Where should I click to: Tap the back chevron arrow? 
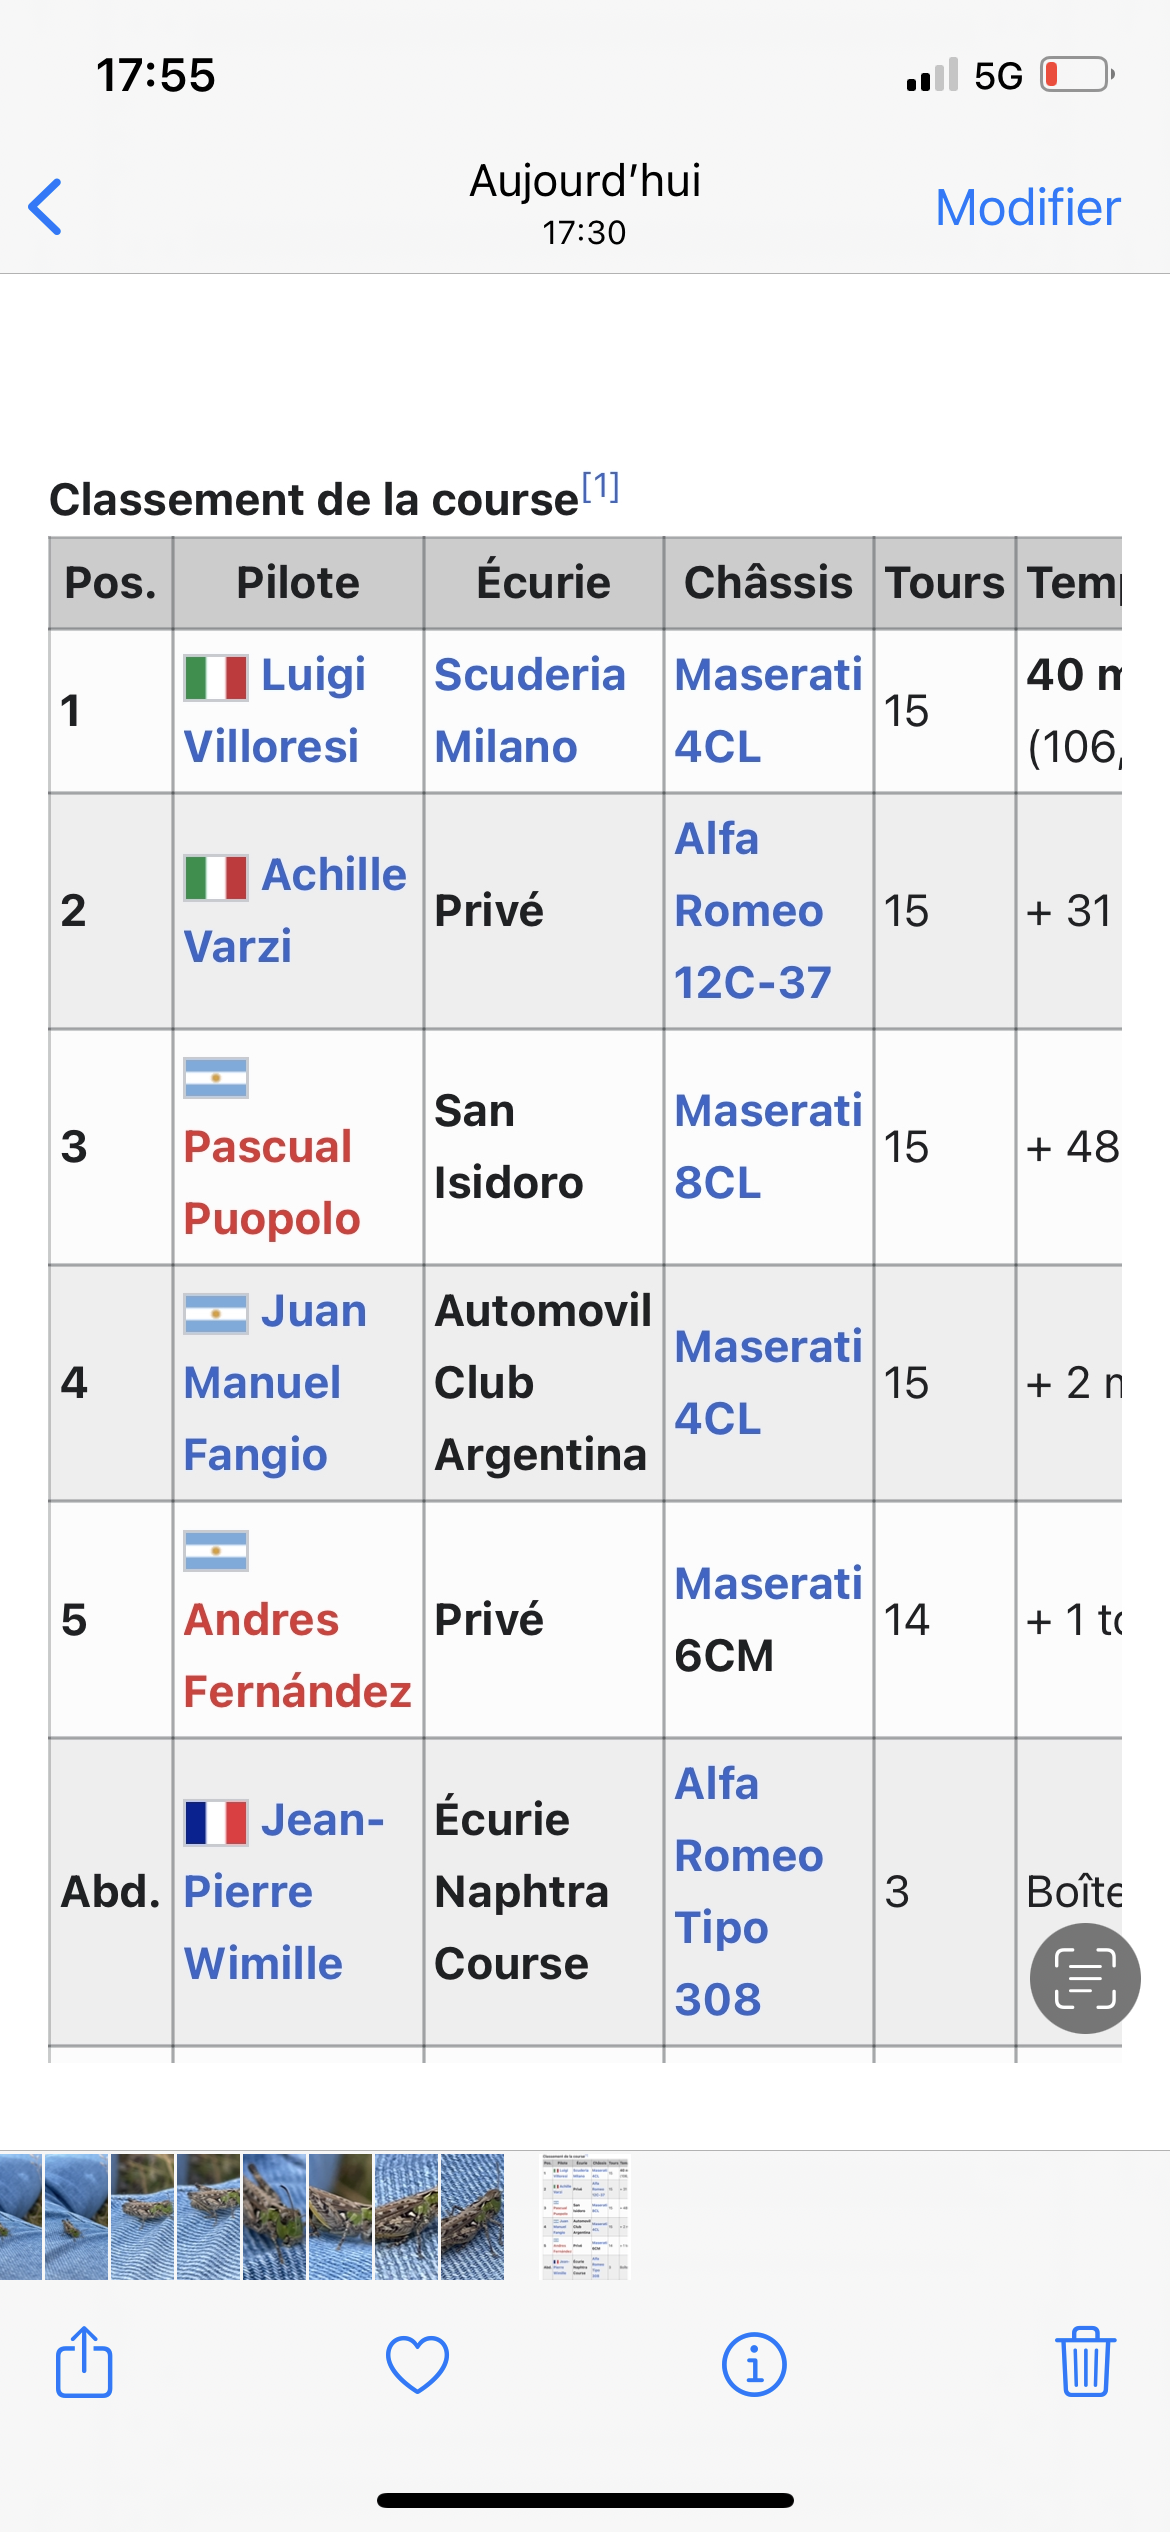[46, 207]
